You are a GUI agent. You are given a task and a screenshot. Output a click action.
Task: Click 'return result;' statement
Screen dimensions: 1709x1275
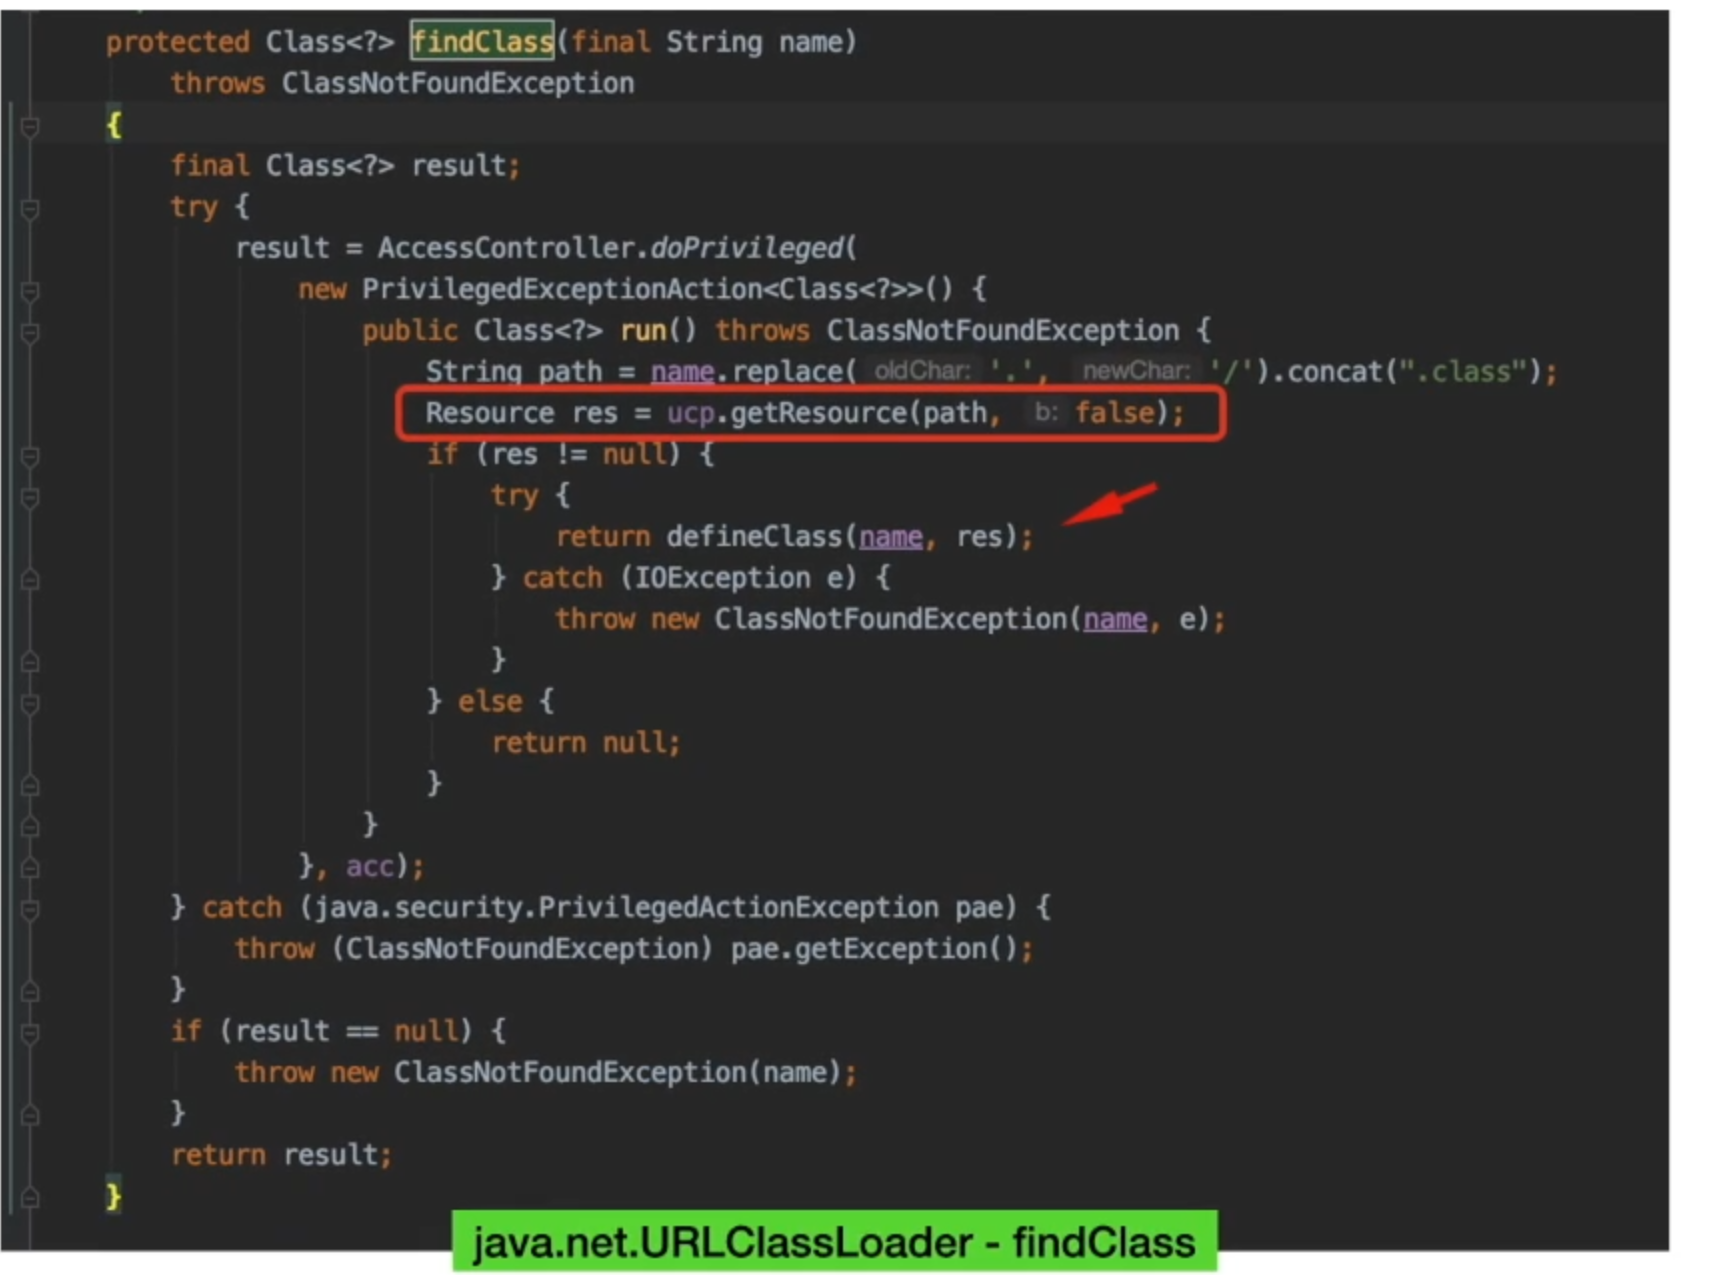click(x=281, y=1154)
